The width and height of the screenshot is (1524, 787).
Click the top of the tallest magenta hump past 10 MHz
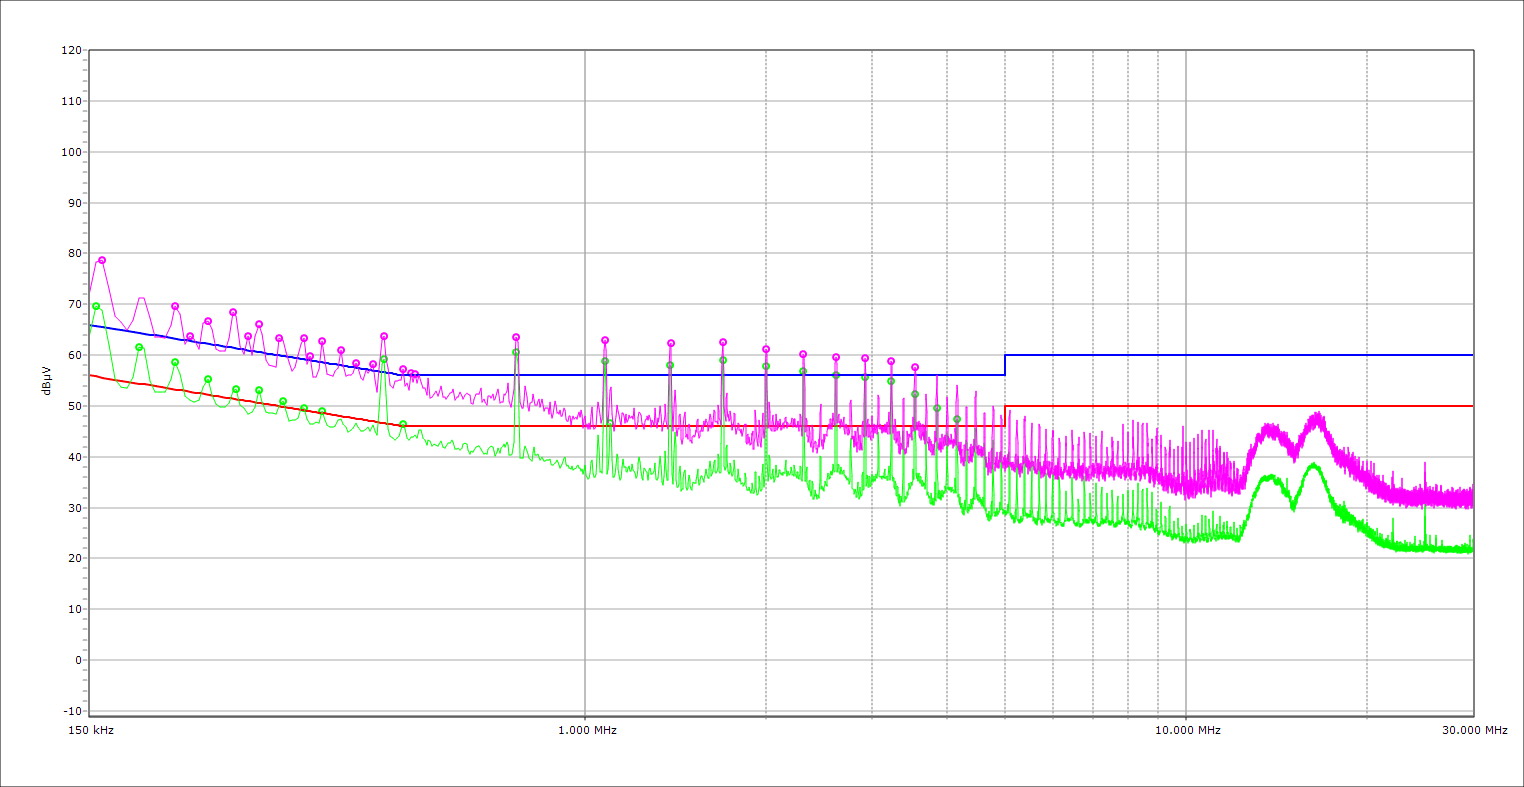coord(1318,415)
